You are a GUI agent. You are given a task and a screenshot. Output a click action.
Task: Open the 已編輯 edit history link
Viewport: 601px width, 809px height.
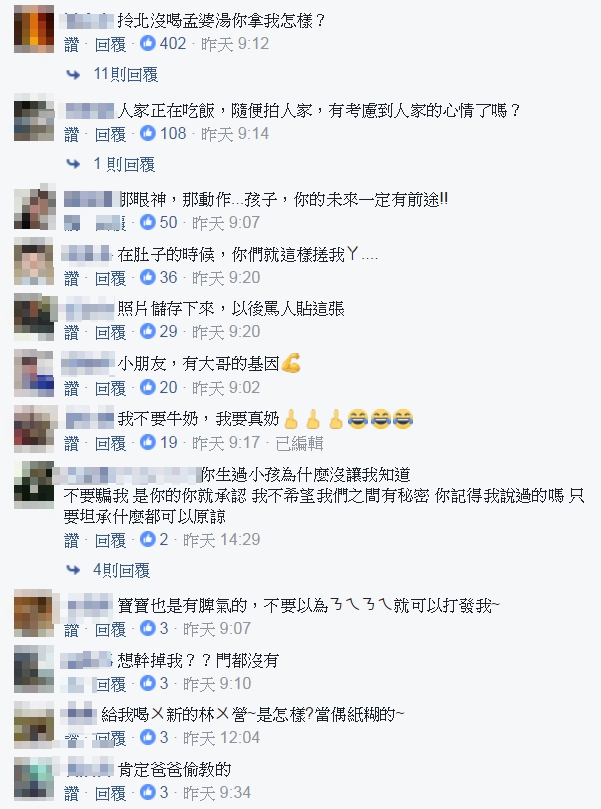click(x=299, y=443)
